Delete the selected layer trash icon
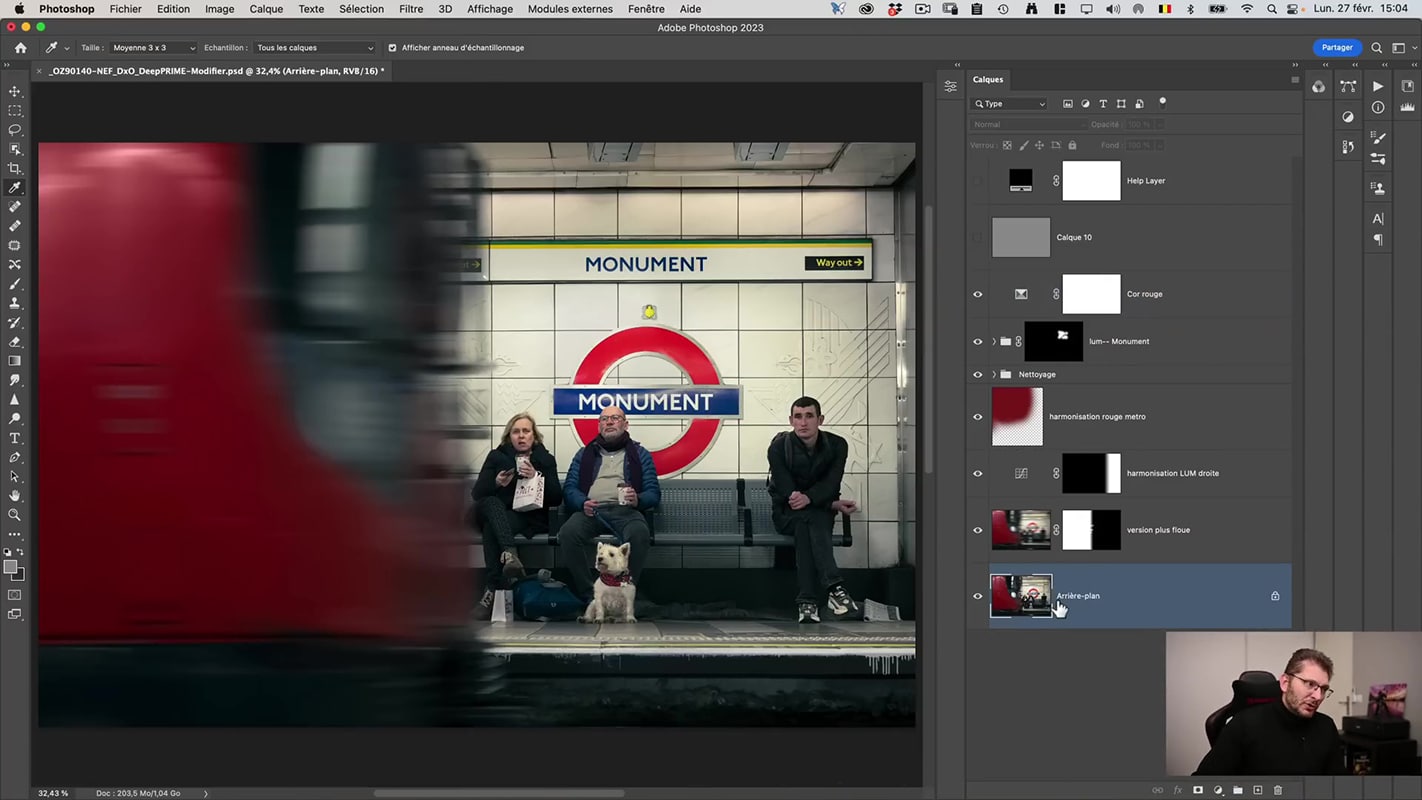The image size is (1422, 800). click(1278, 790)
